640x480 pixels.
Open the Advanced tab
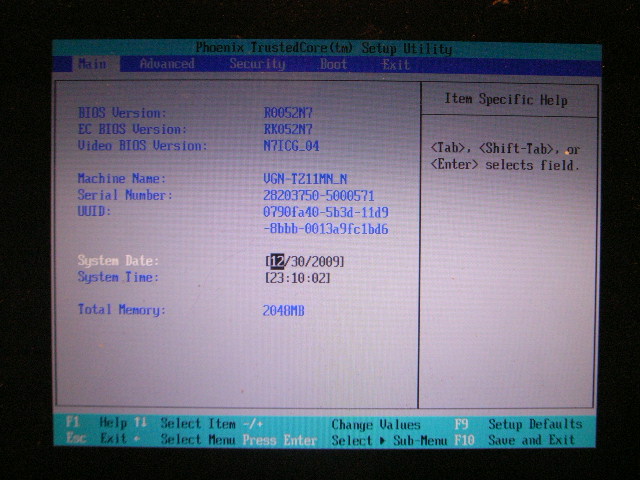167,64
